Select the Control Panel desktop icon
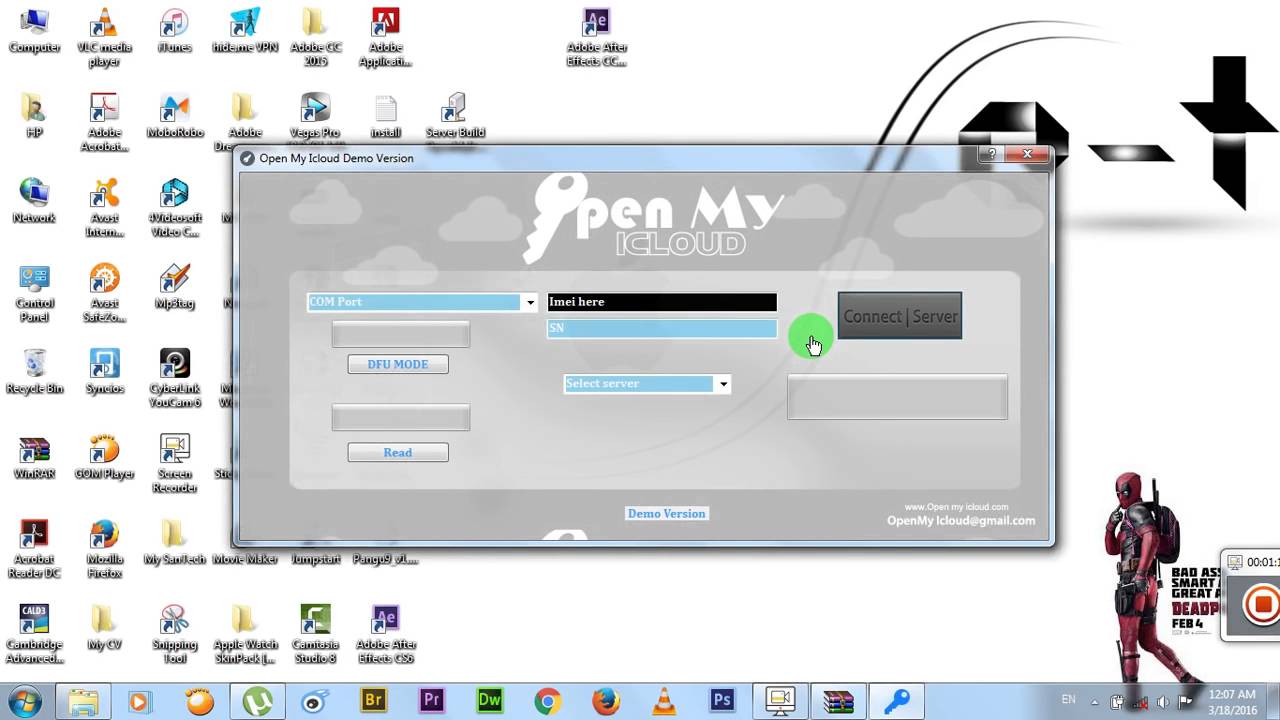This screenshot has width=1280, height=720. (x=34, y=293)
